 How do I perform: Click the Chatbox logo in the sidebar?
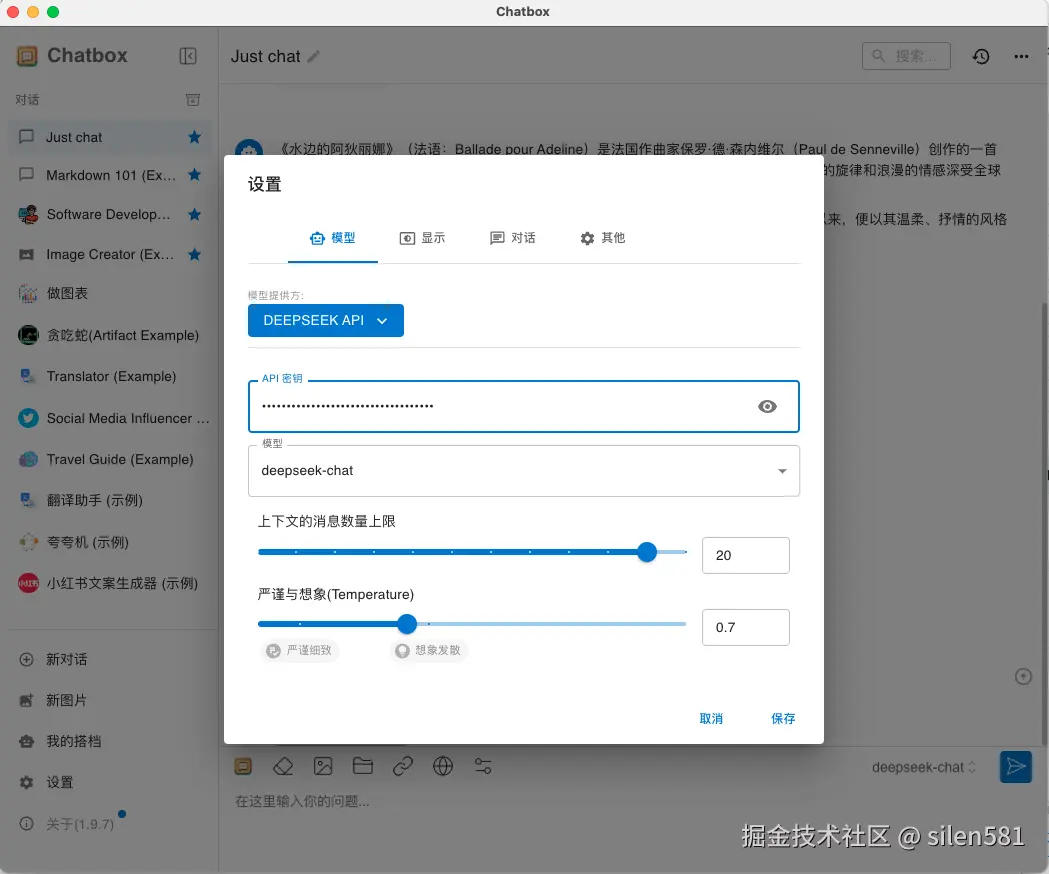click(x=27, y=56)
